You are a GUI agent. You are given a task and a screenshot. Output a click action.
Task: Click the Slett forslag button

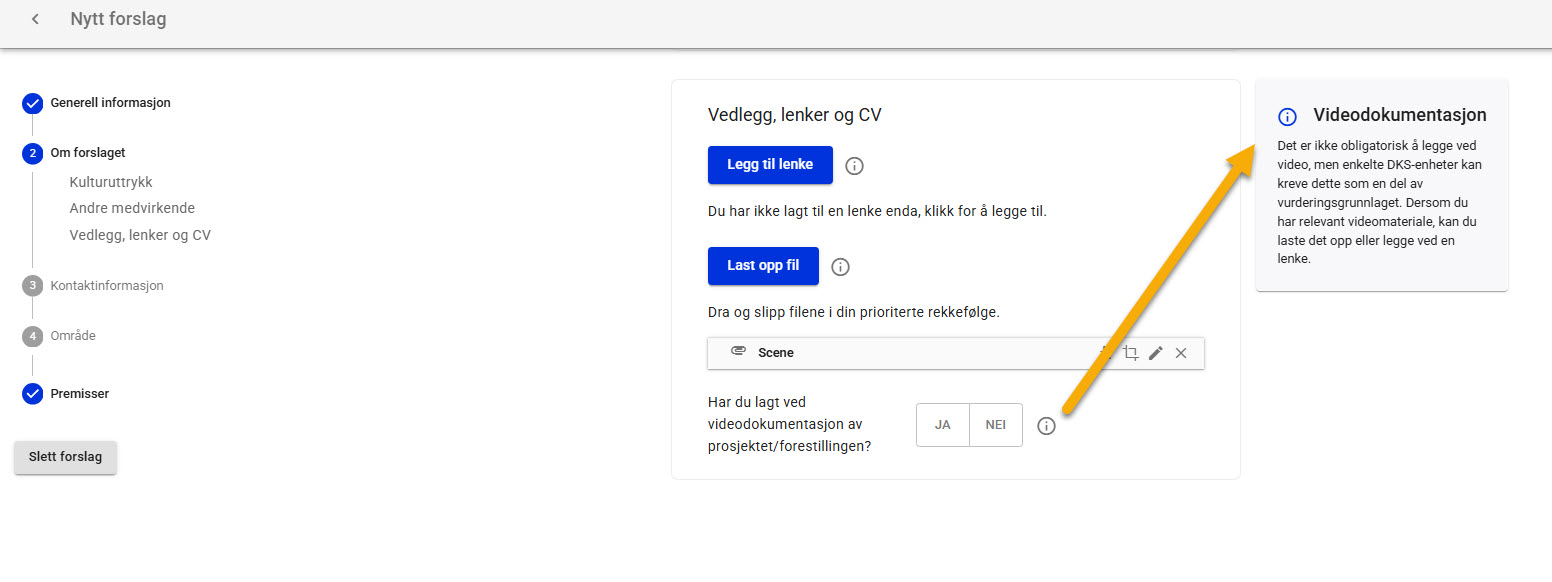click(65, 457)
